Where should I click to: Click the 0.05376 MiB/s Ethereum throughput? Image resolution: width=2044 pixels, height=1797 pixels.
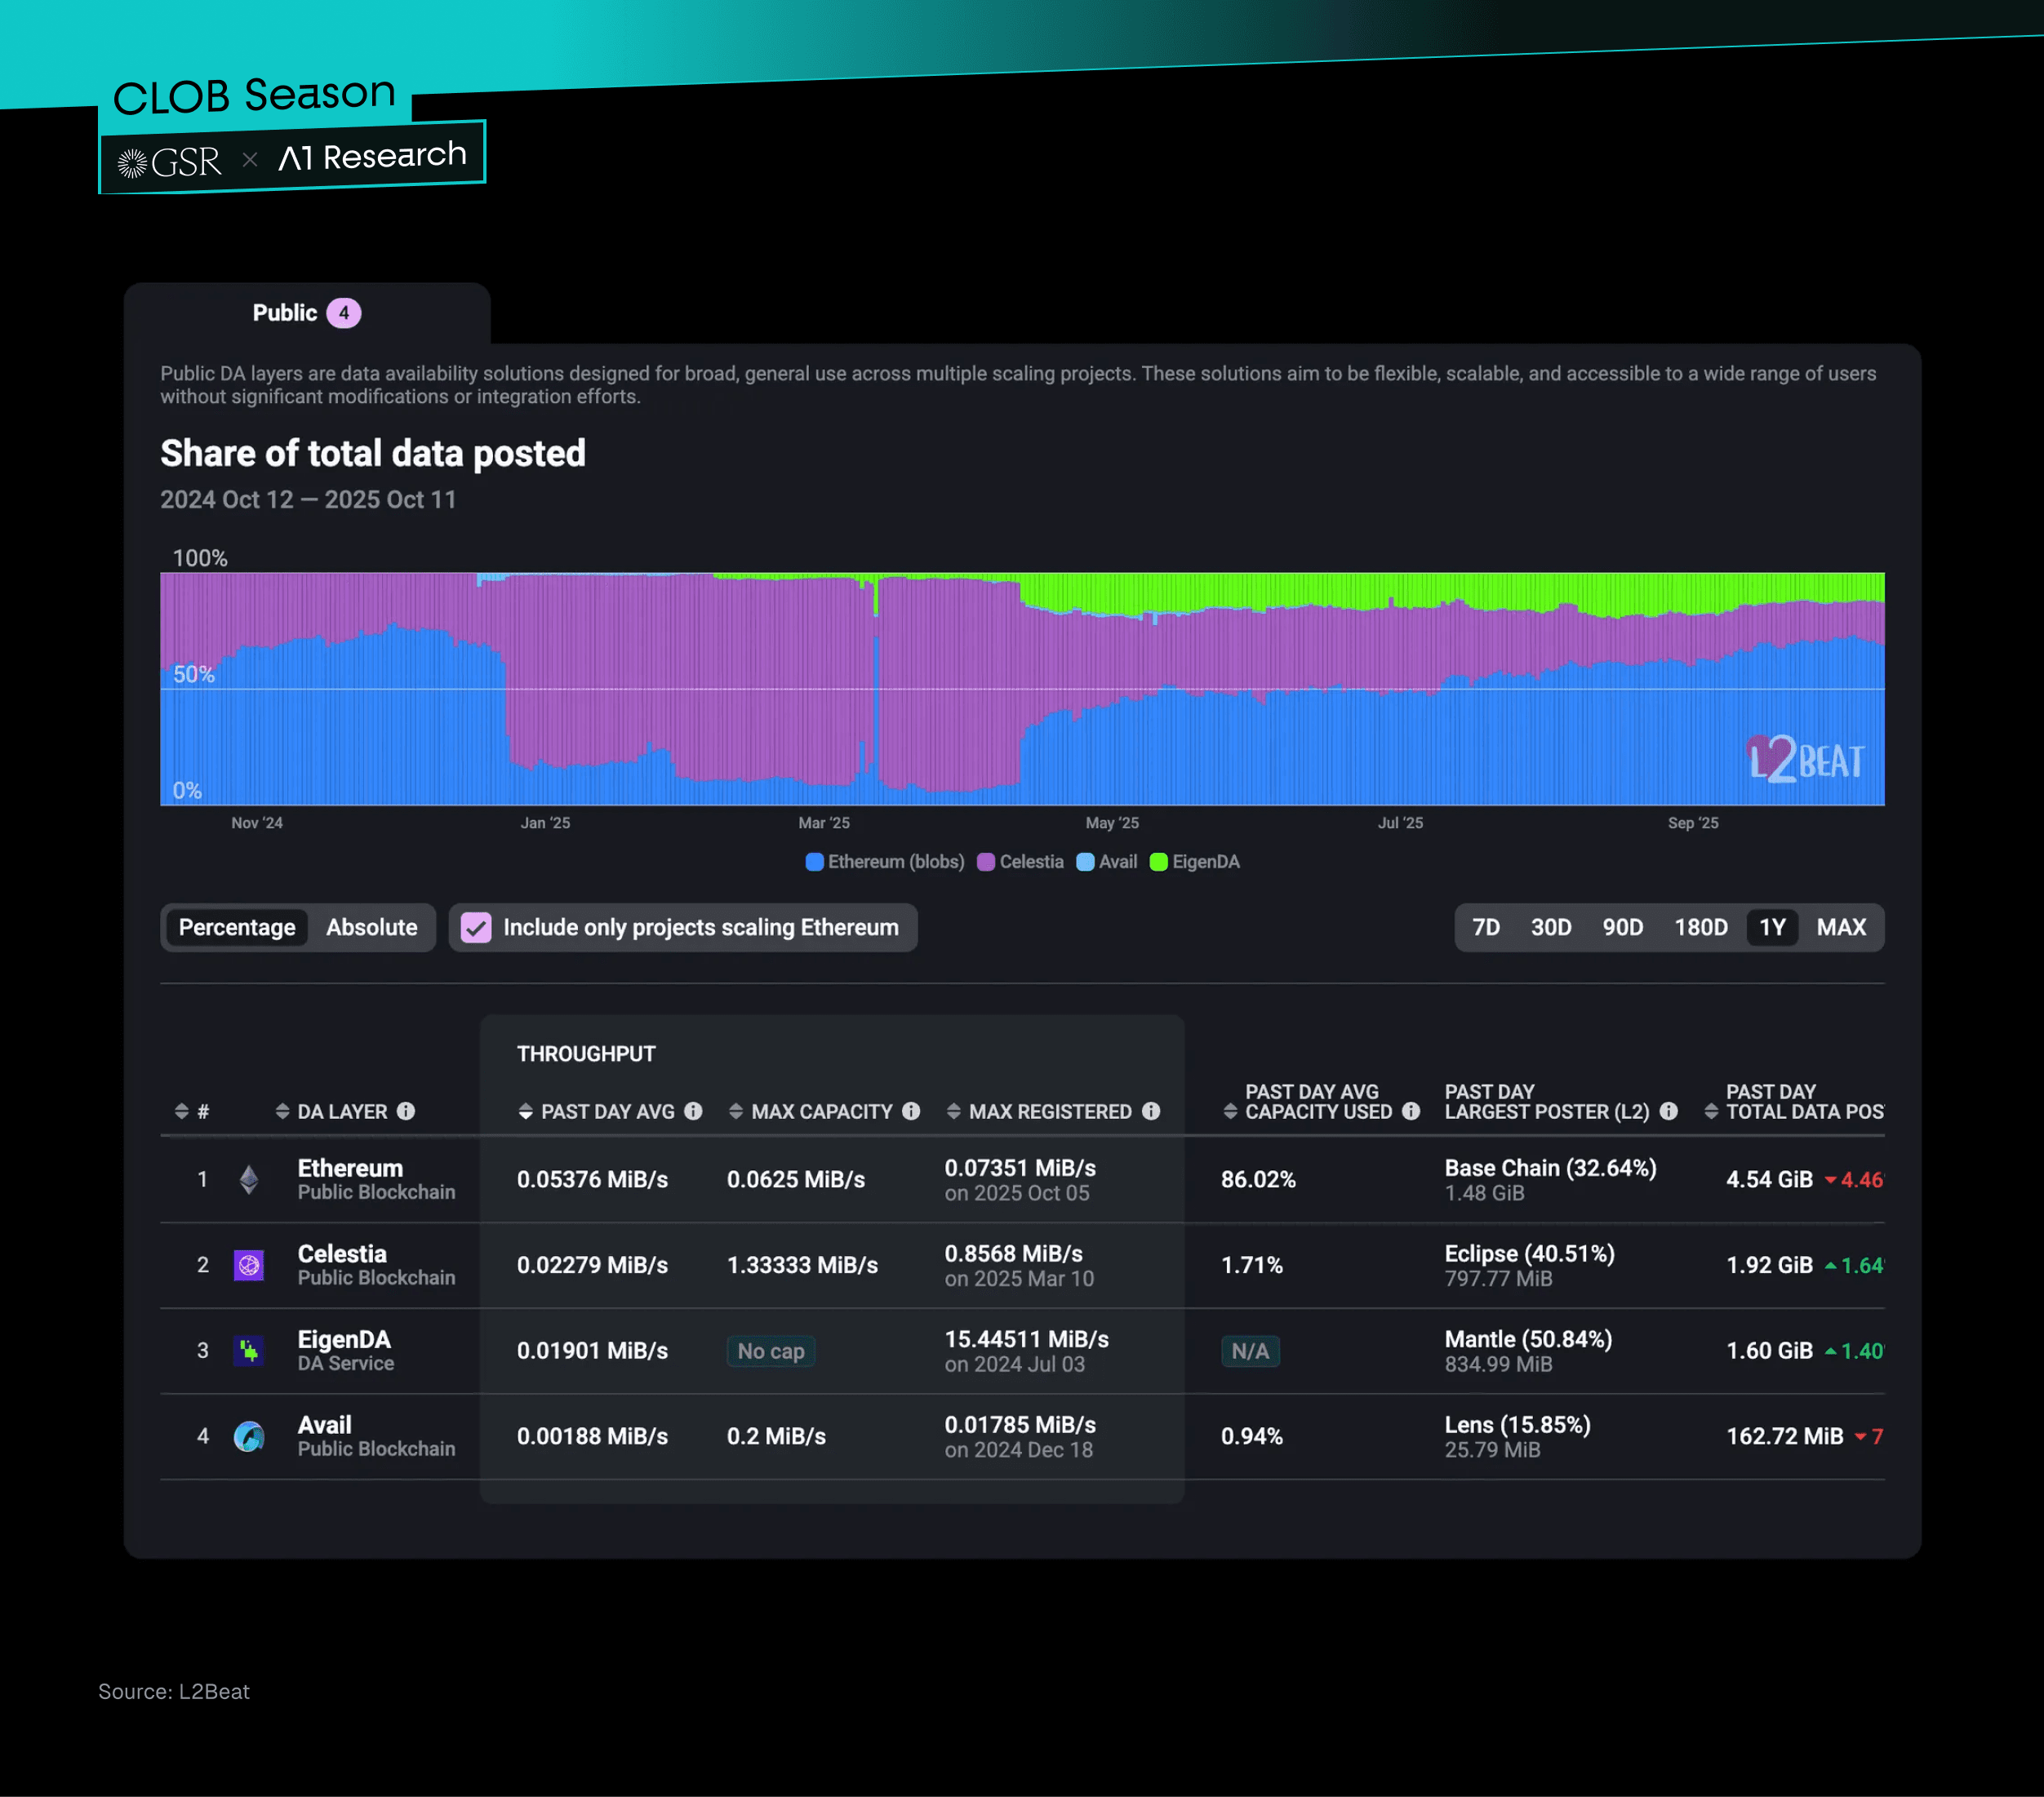click(592, 1180)
